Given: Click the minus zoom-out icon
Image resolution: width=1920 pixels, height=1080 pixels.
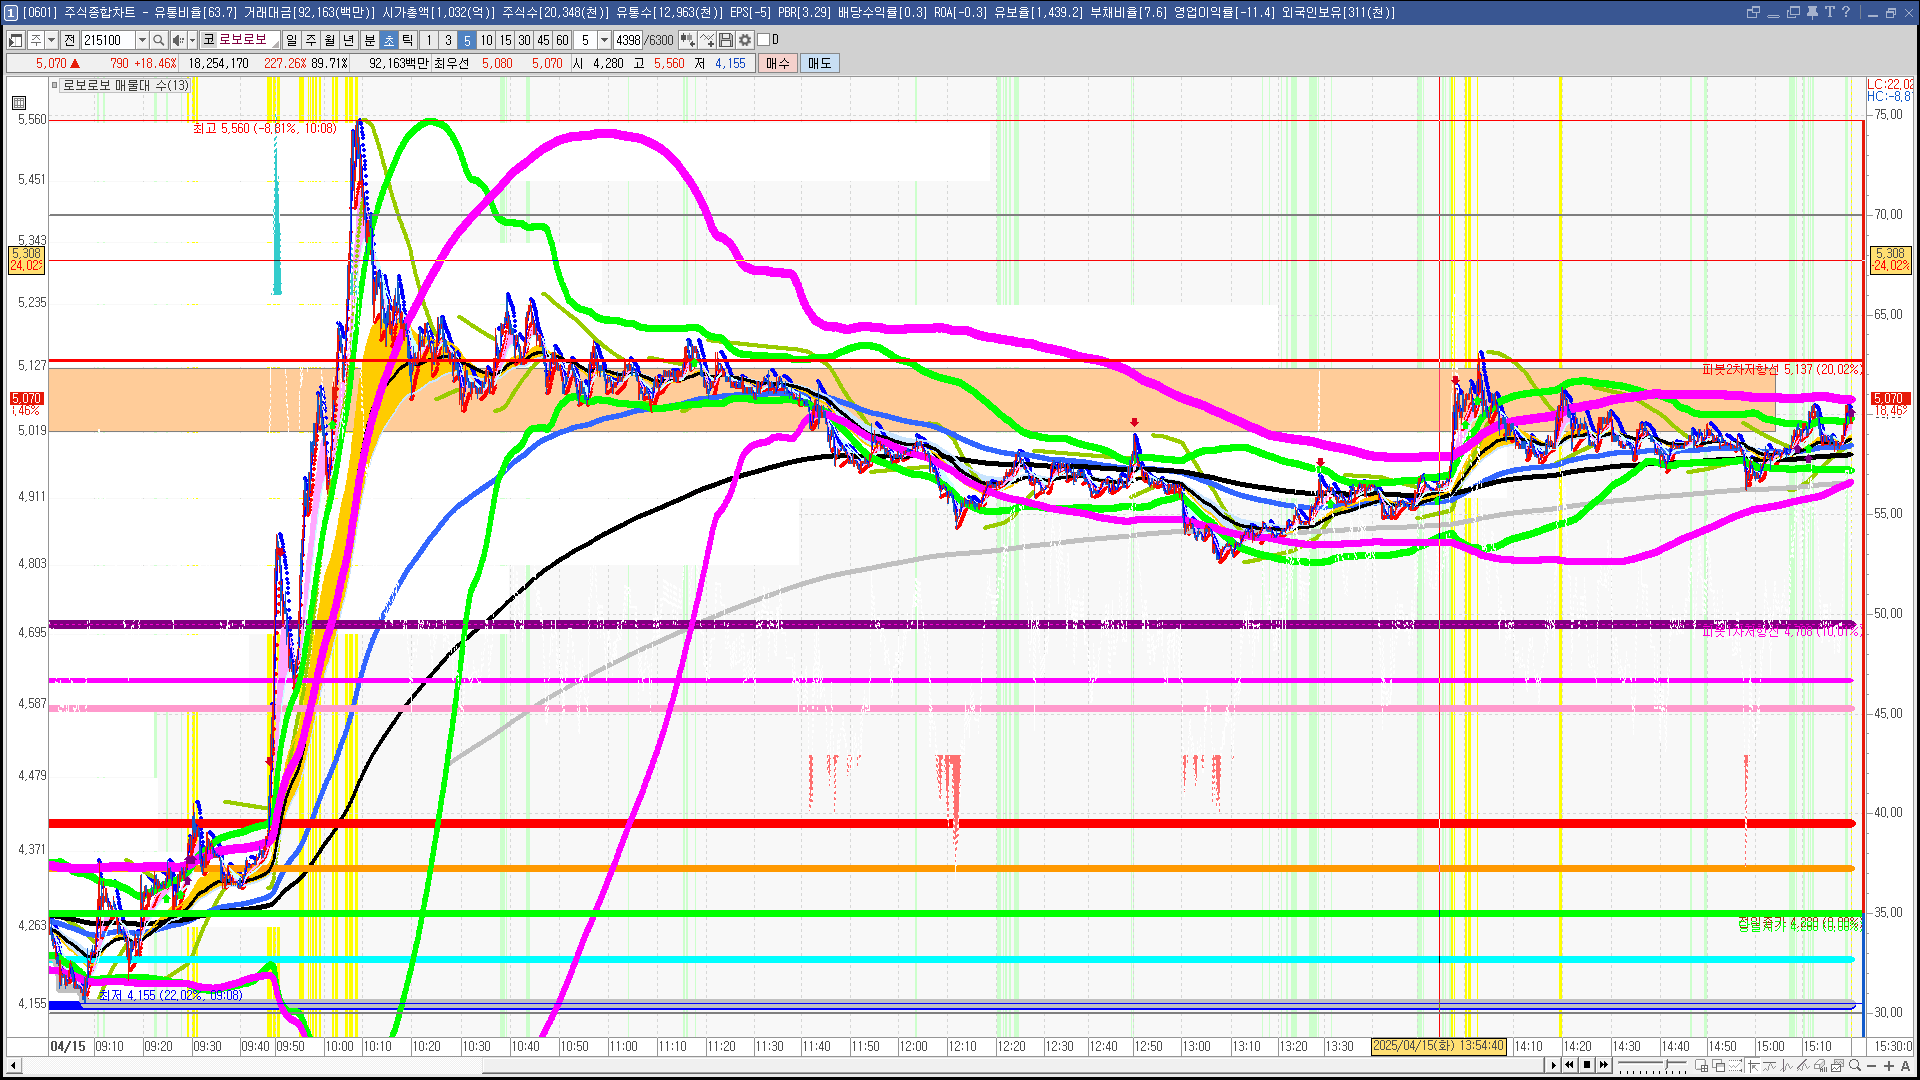Looking at the screenshot, I should pyautogui.click(x=1872, y=1066).
